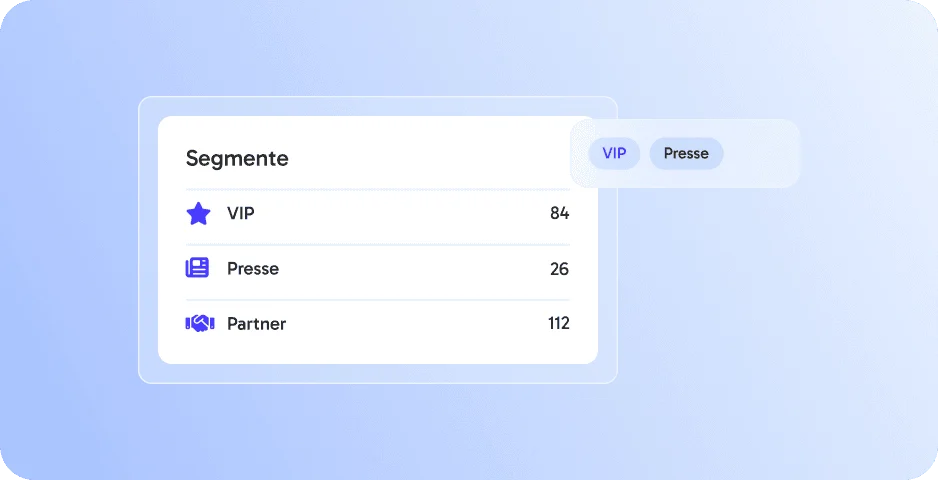Open the VIP segment label in list
The image size is (938, 480).
point(240,213)
